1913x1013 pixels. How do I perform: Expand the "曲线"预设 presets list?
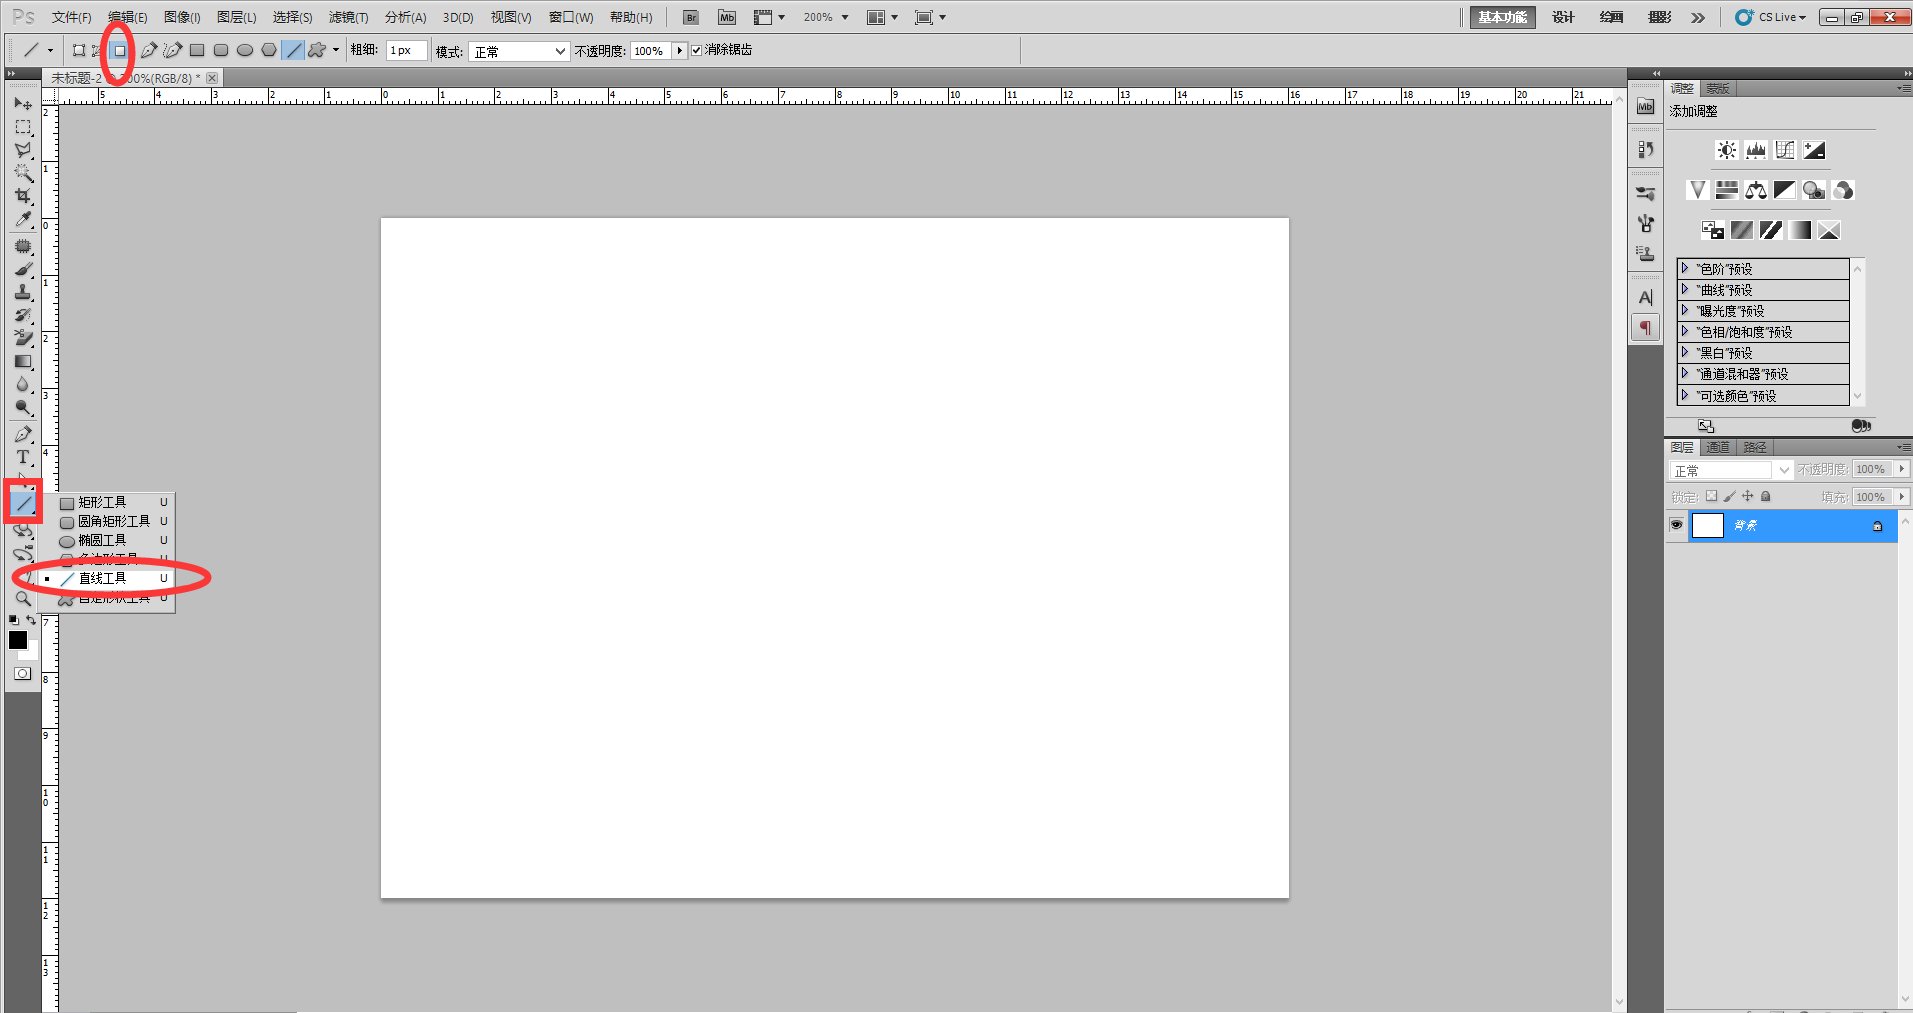click(1685, 289)
